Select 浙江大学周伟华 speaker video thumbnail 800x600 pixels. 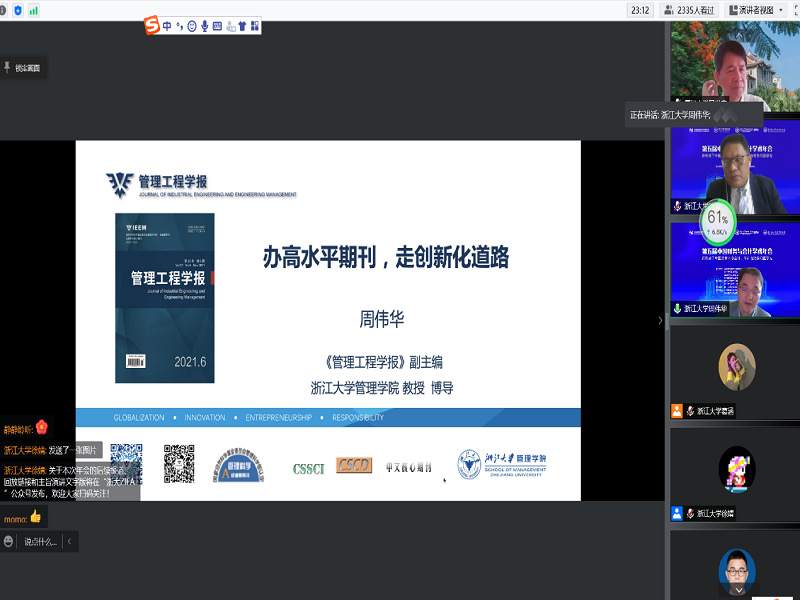coord(734,281)
